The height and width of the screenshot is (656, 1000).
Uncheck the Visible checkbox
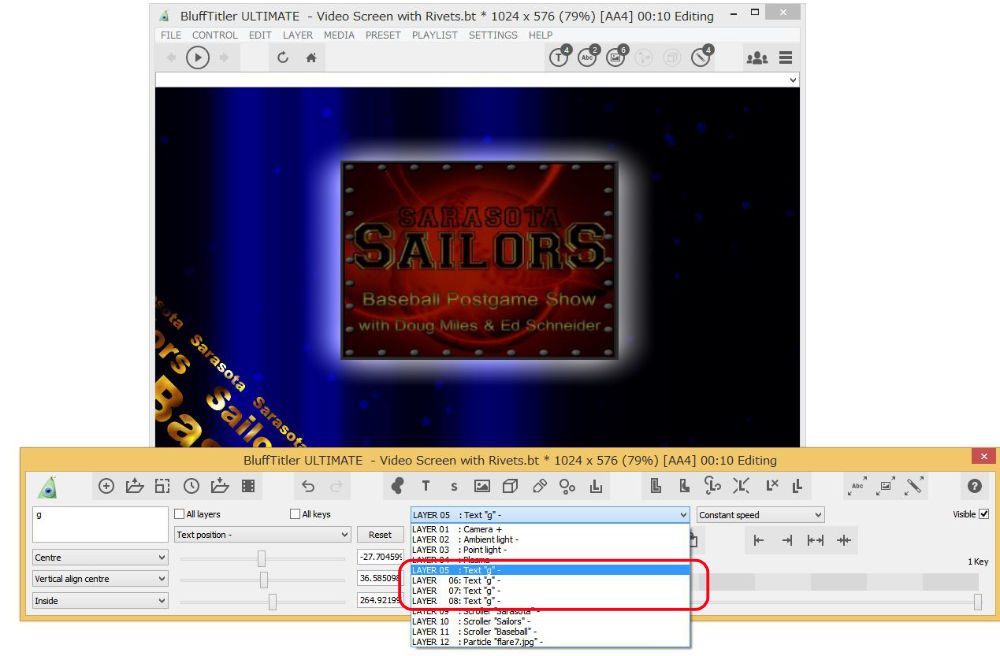(984, 514)
